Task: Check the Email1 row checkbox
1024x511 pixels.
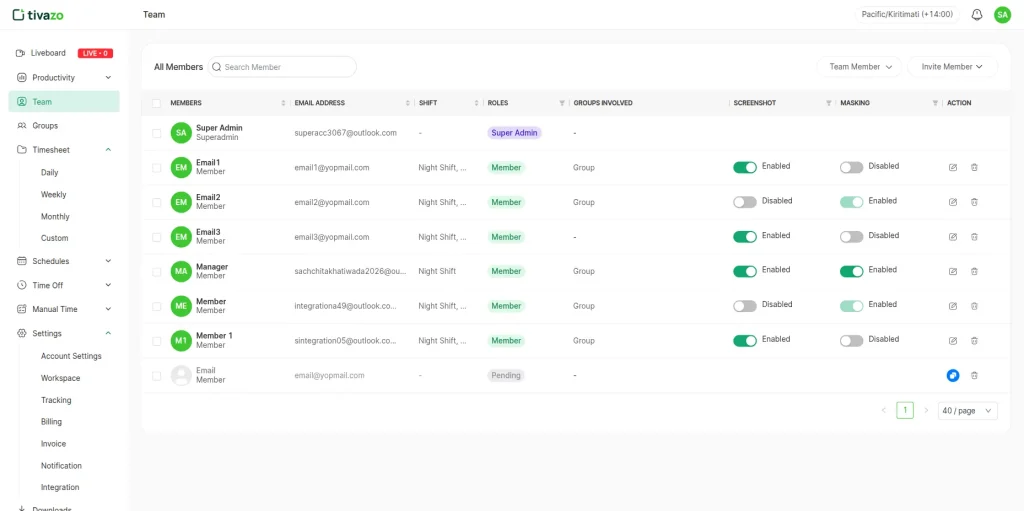Action: [x=156, y=167]
